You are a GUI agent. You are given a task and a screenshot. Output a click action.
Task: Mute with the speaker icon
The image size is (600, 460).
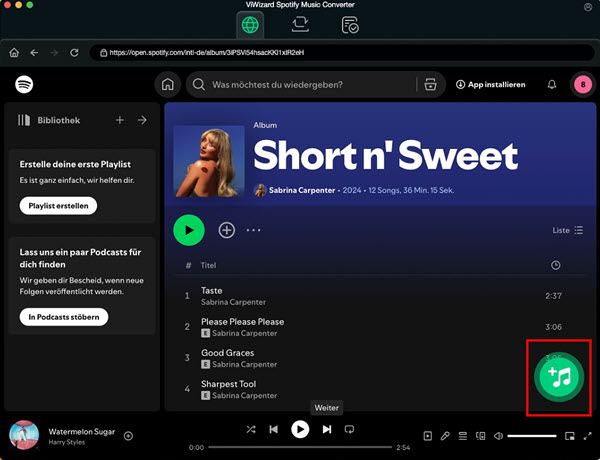coord(498,436)
